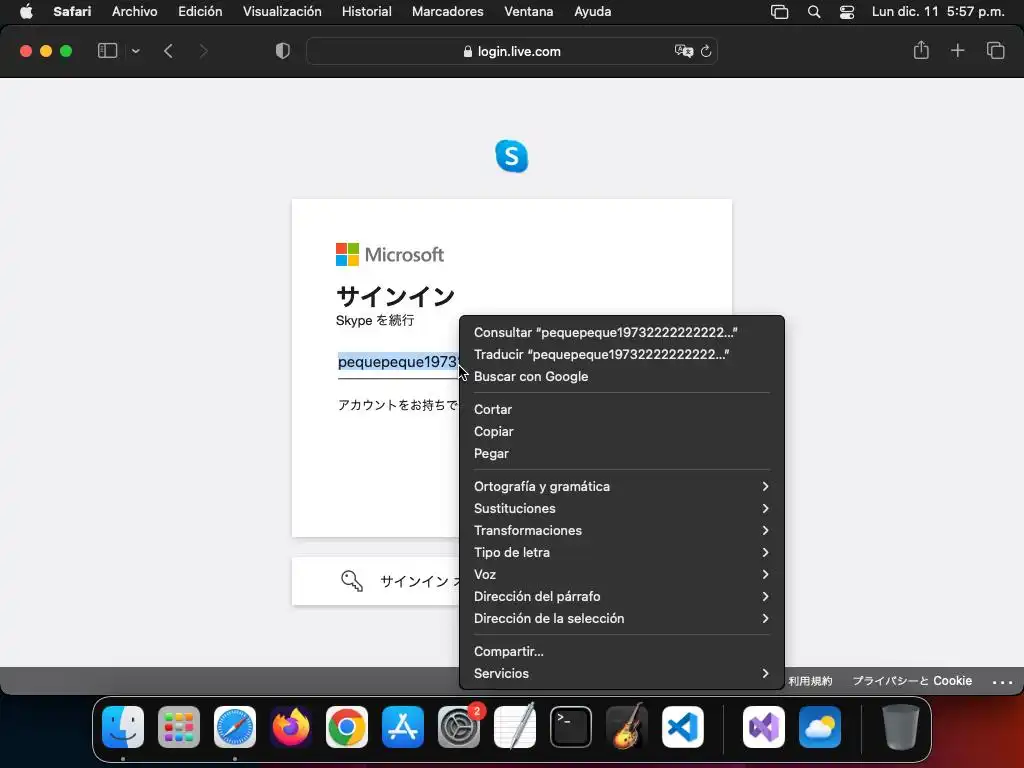Viewport: 1024px width, 768px height.
Task: Open Finder from the Dock
Action: 123,727
